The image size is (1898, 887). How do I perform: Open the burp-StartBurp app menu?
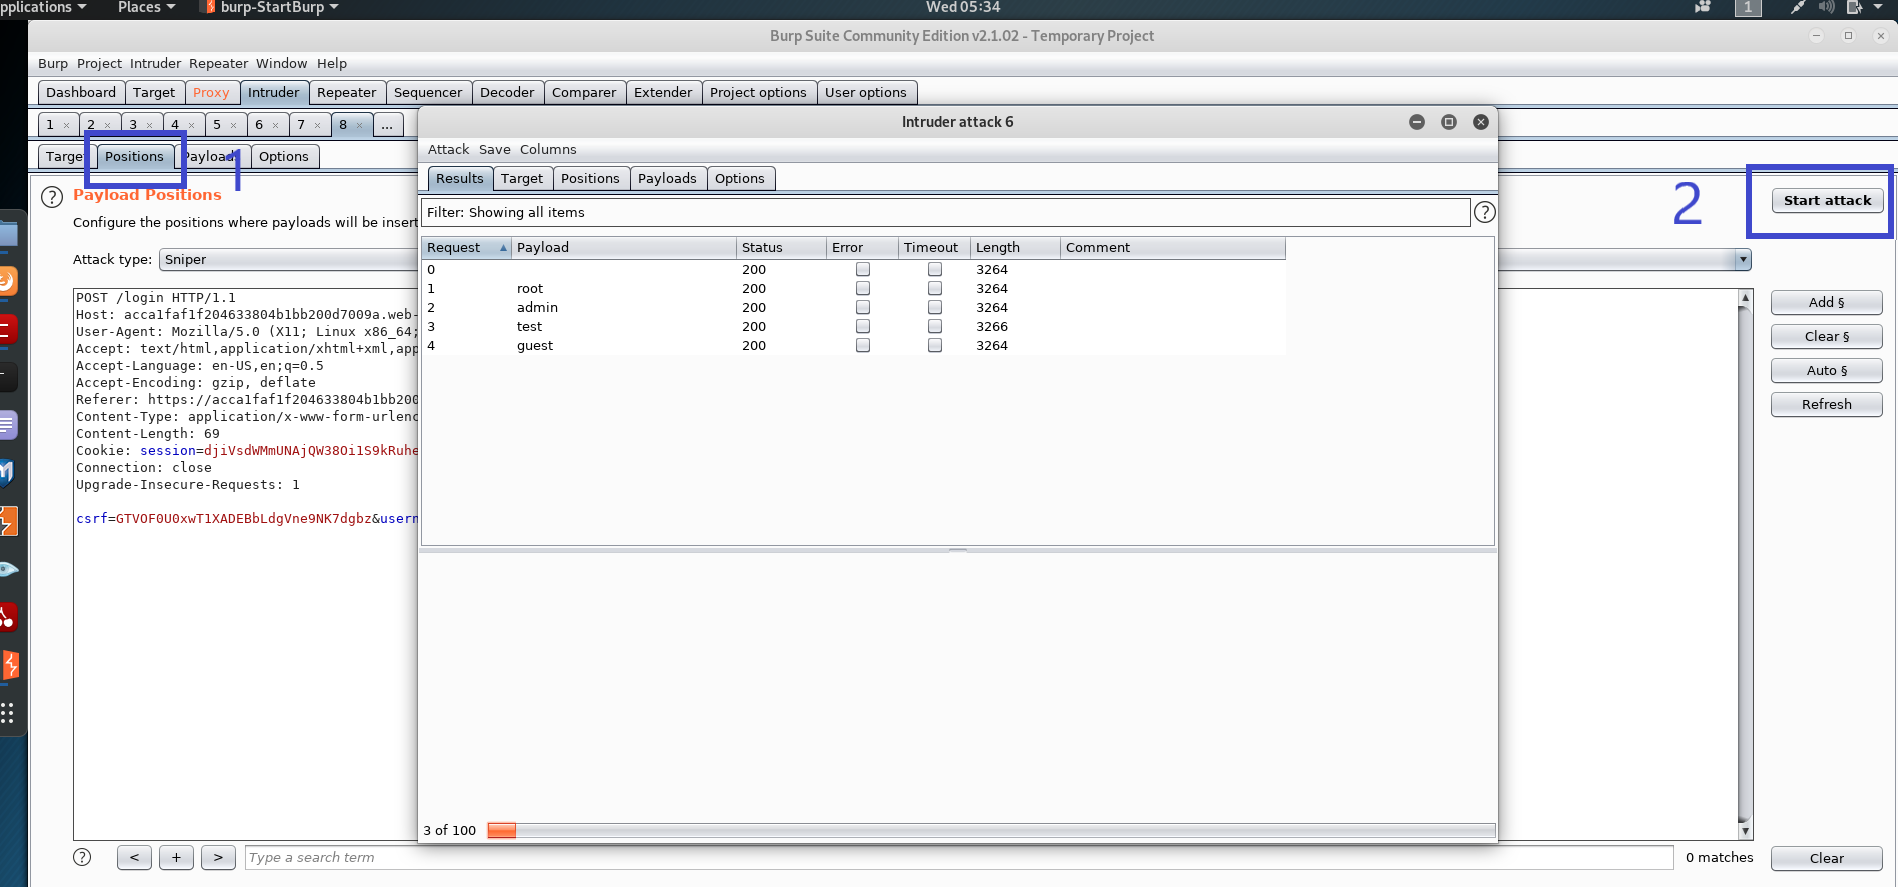271,7
